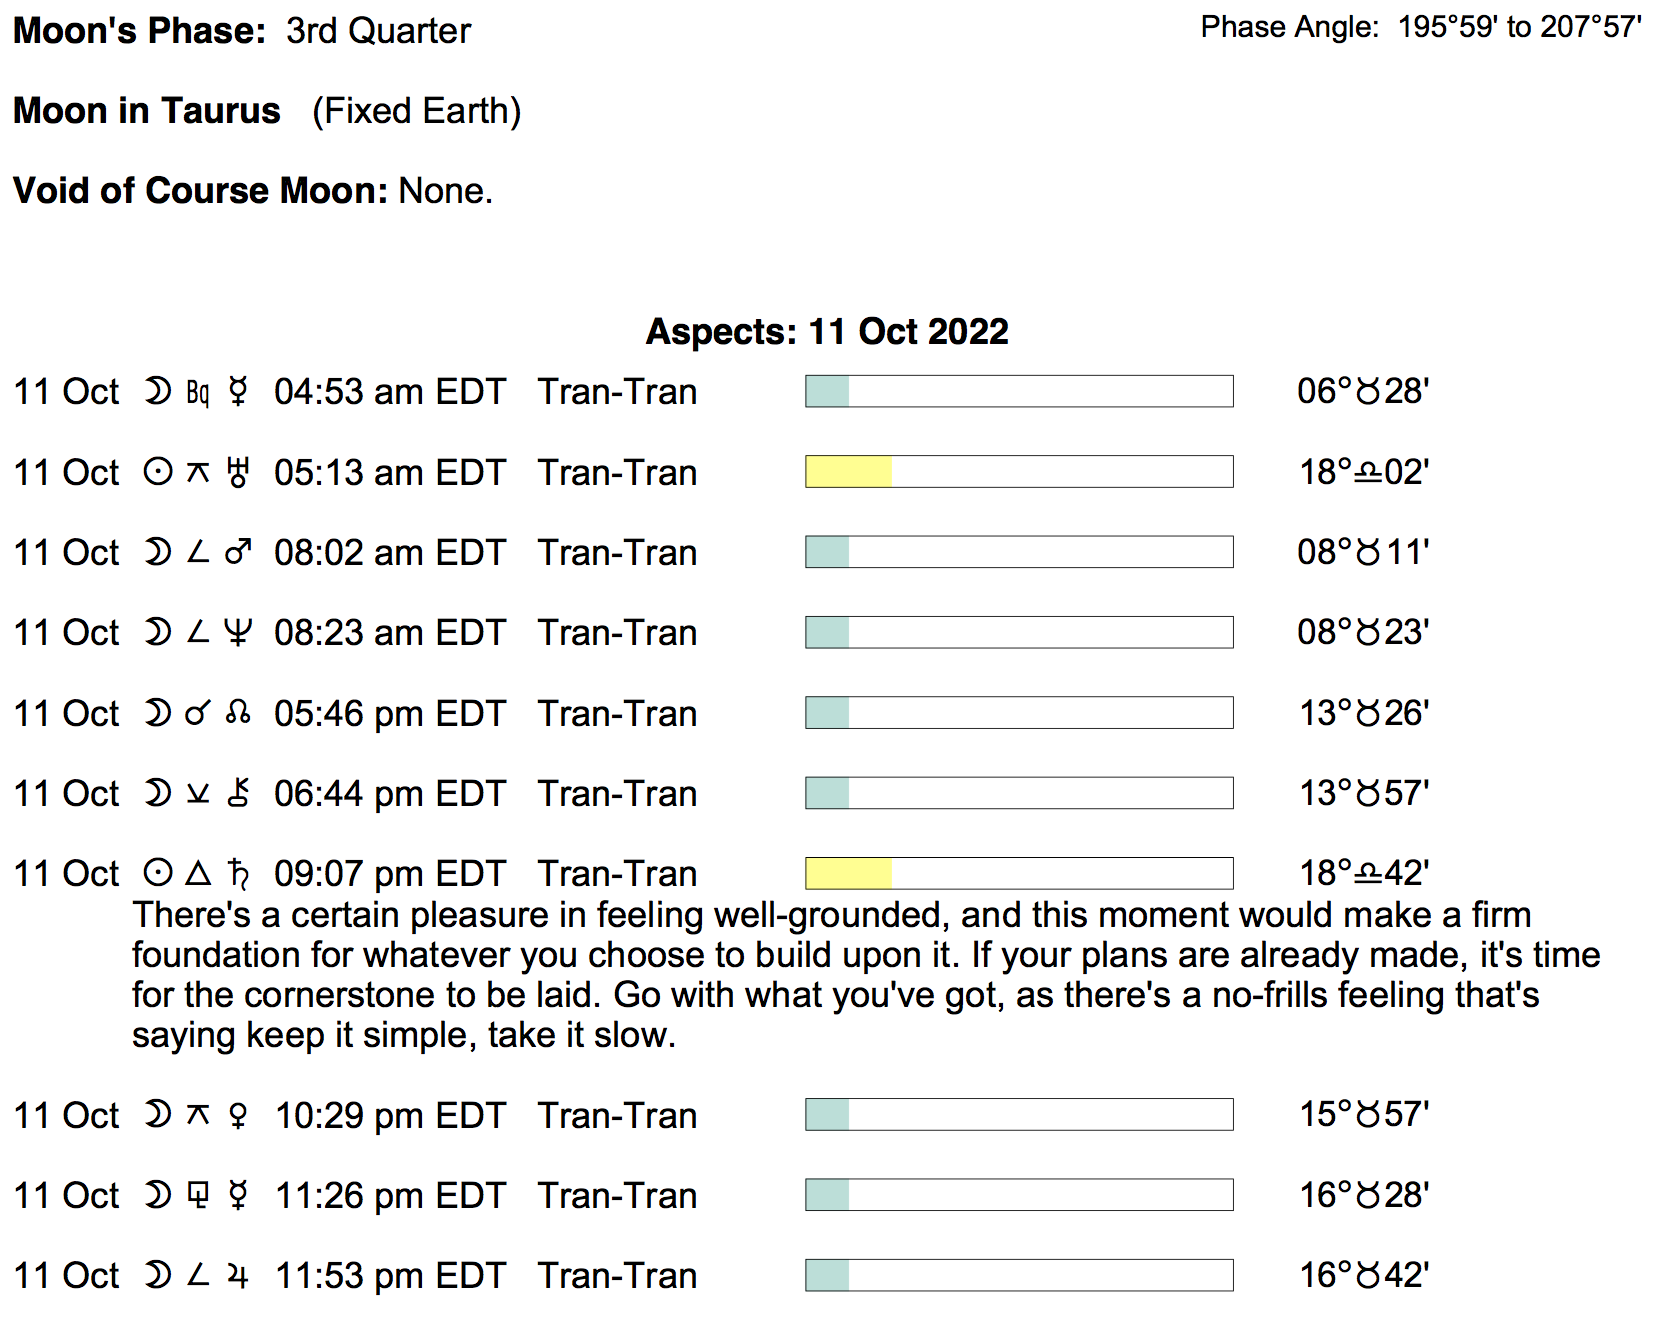Select the Mars symbol in the 08:02 am row
This screenshot has height=1324, width=1666.
point(238,552)
